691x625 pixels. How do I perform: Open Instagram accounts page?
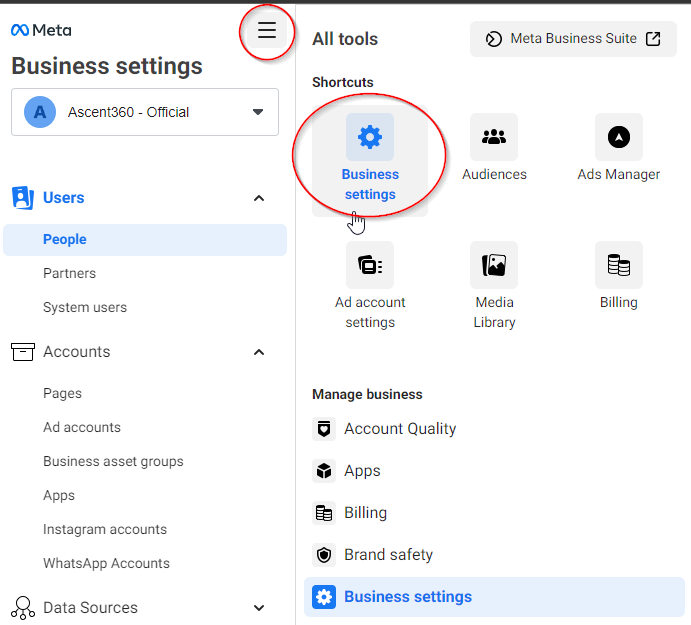point(105,530)
